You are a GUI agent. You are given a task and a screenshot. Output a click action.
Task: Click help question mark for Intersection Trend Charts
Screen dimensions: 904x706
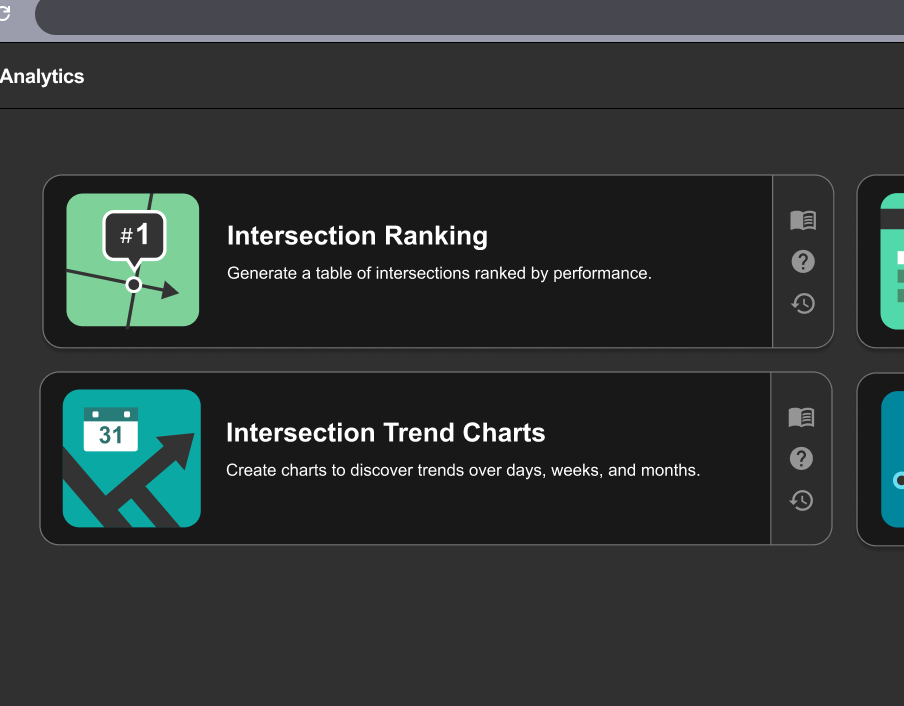click(x=801, y=459)
